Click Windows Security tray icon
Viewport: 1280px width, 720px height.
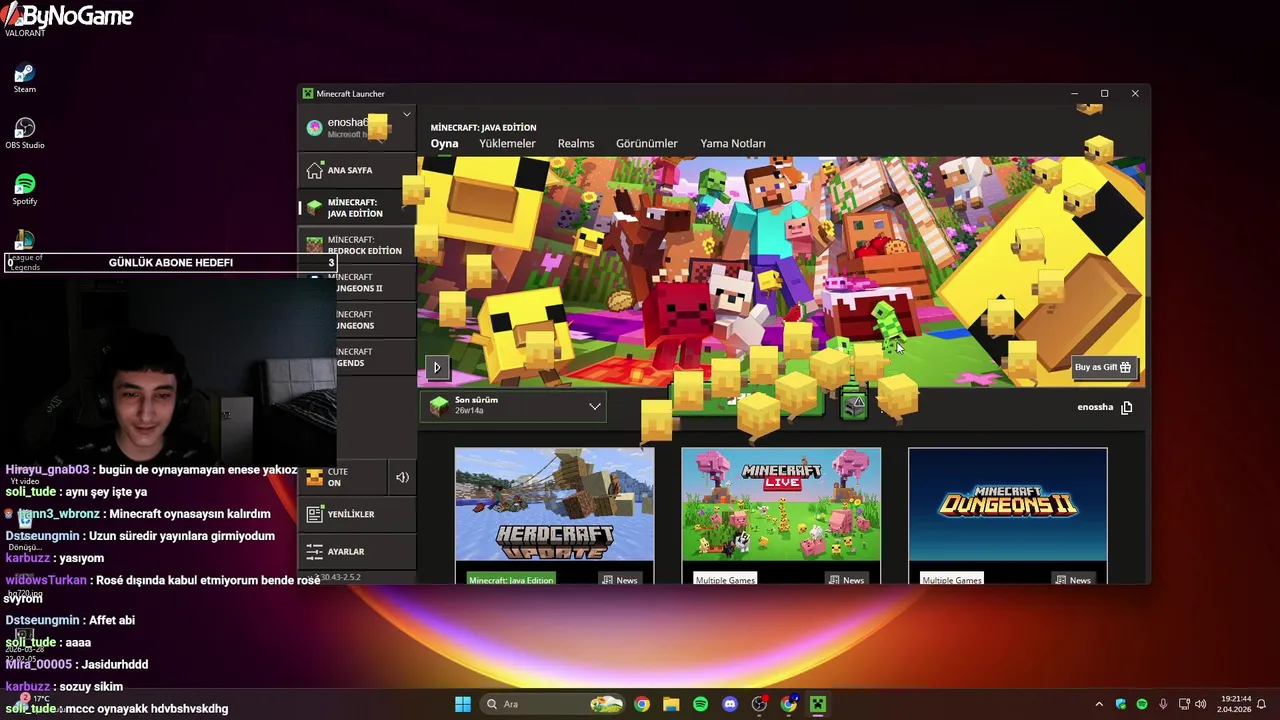tap(1121, 704)
